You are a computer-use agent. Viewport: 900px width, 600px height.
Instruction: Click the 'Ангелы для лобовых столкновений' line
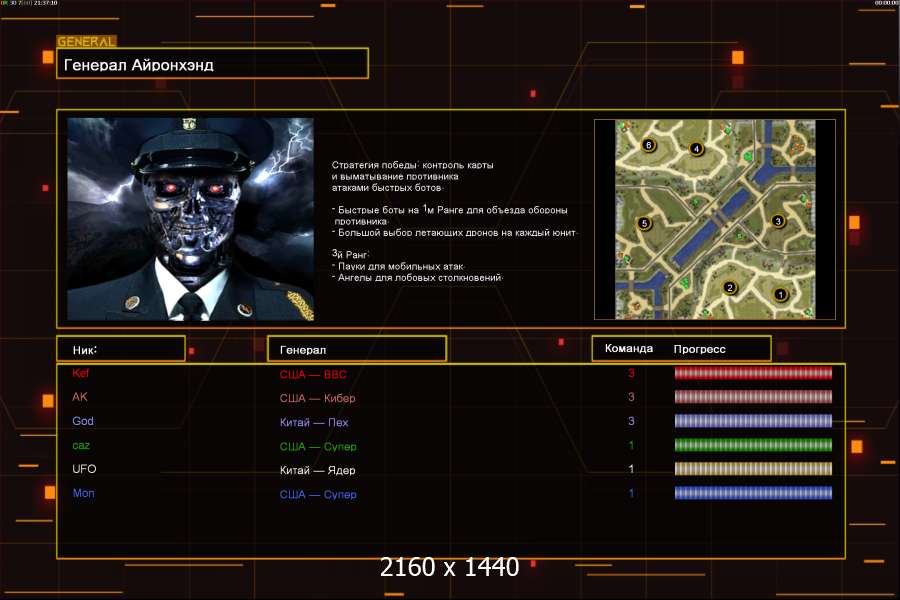[x=417, y=277]
